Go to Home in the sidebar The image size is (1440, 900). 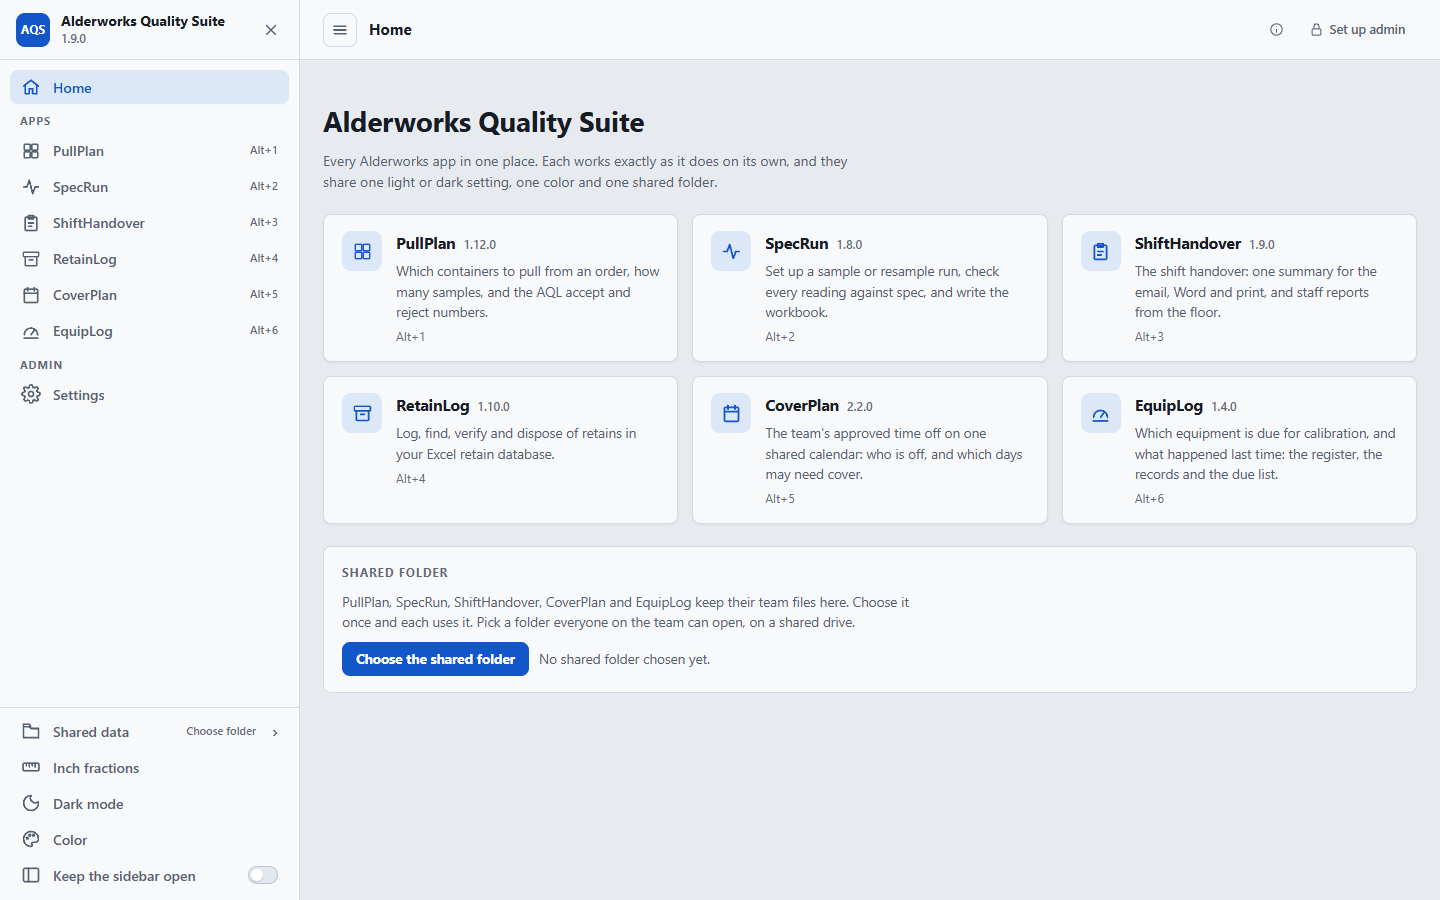tap(149, 88)
